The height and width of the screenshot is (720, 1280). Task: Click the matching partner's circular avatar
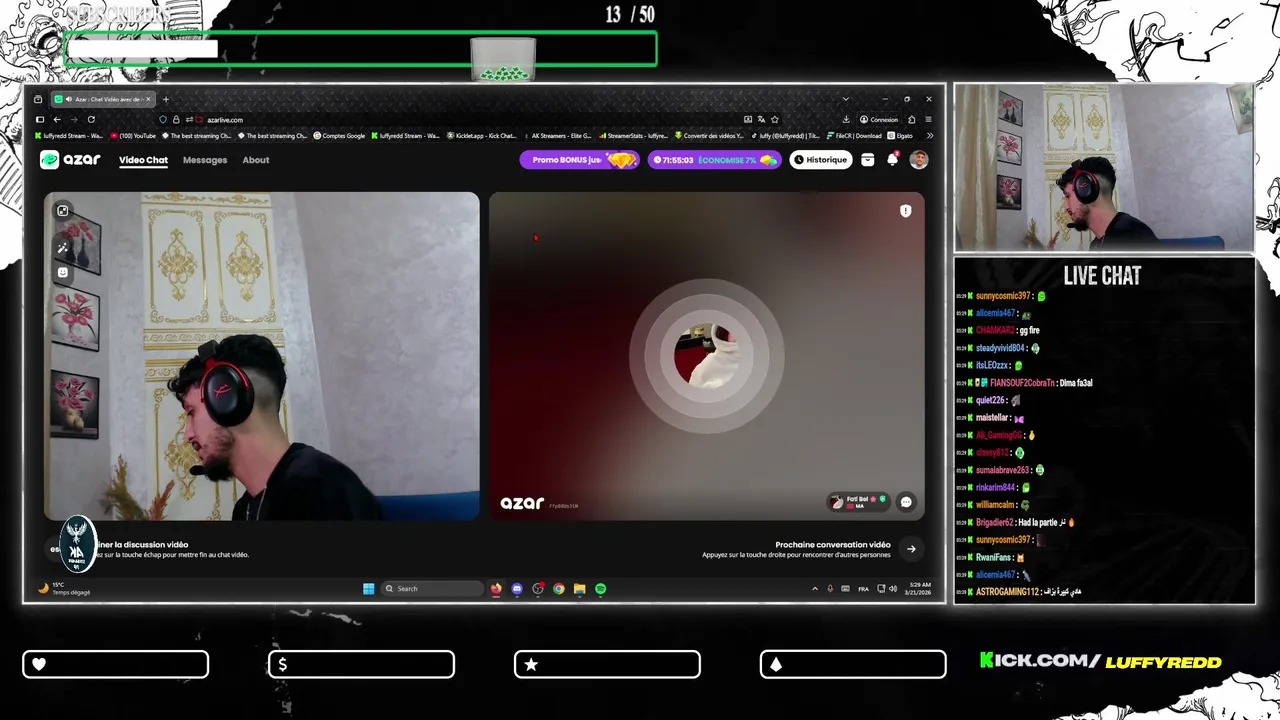pyautogui.click(x=706, y=354)
